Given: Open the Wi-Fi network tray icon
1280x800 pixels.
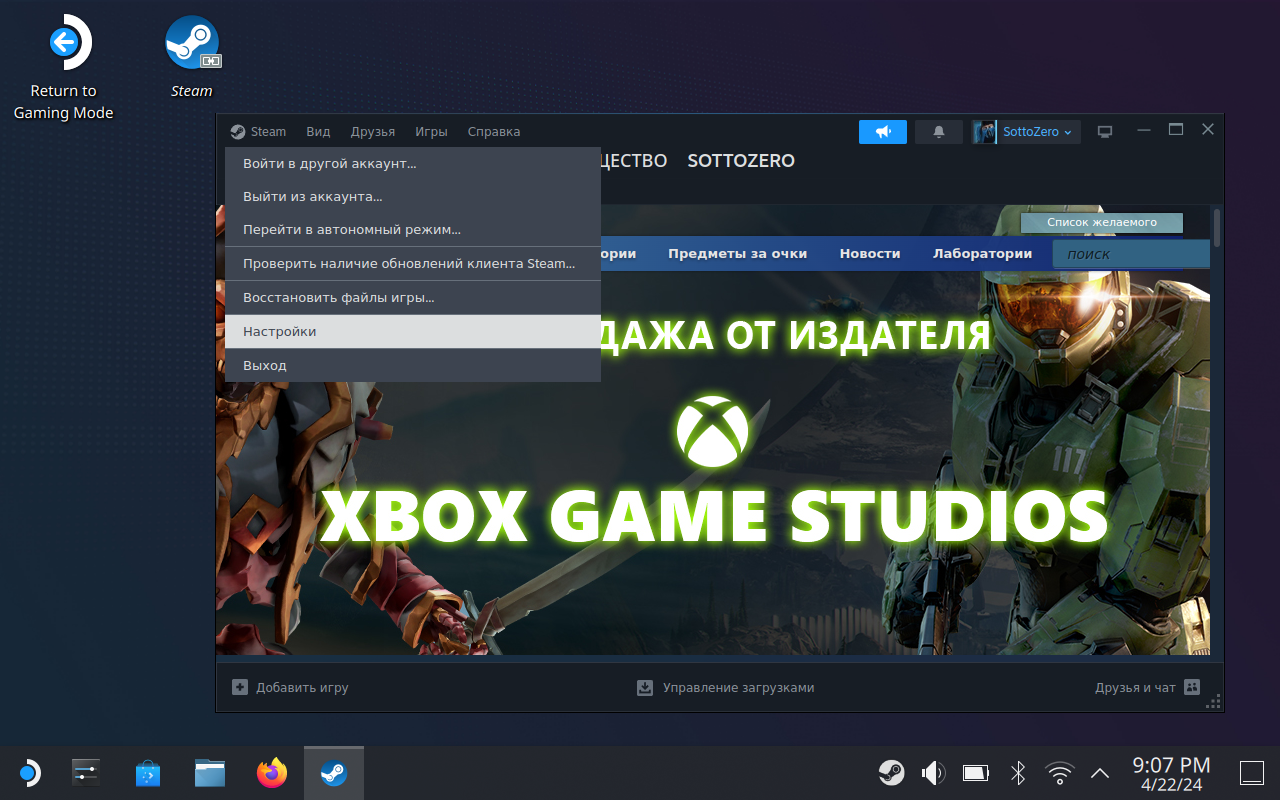Looking at the screenshot, I should pos(1059,773).
